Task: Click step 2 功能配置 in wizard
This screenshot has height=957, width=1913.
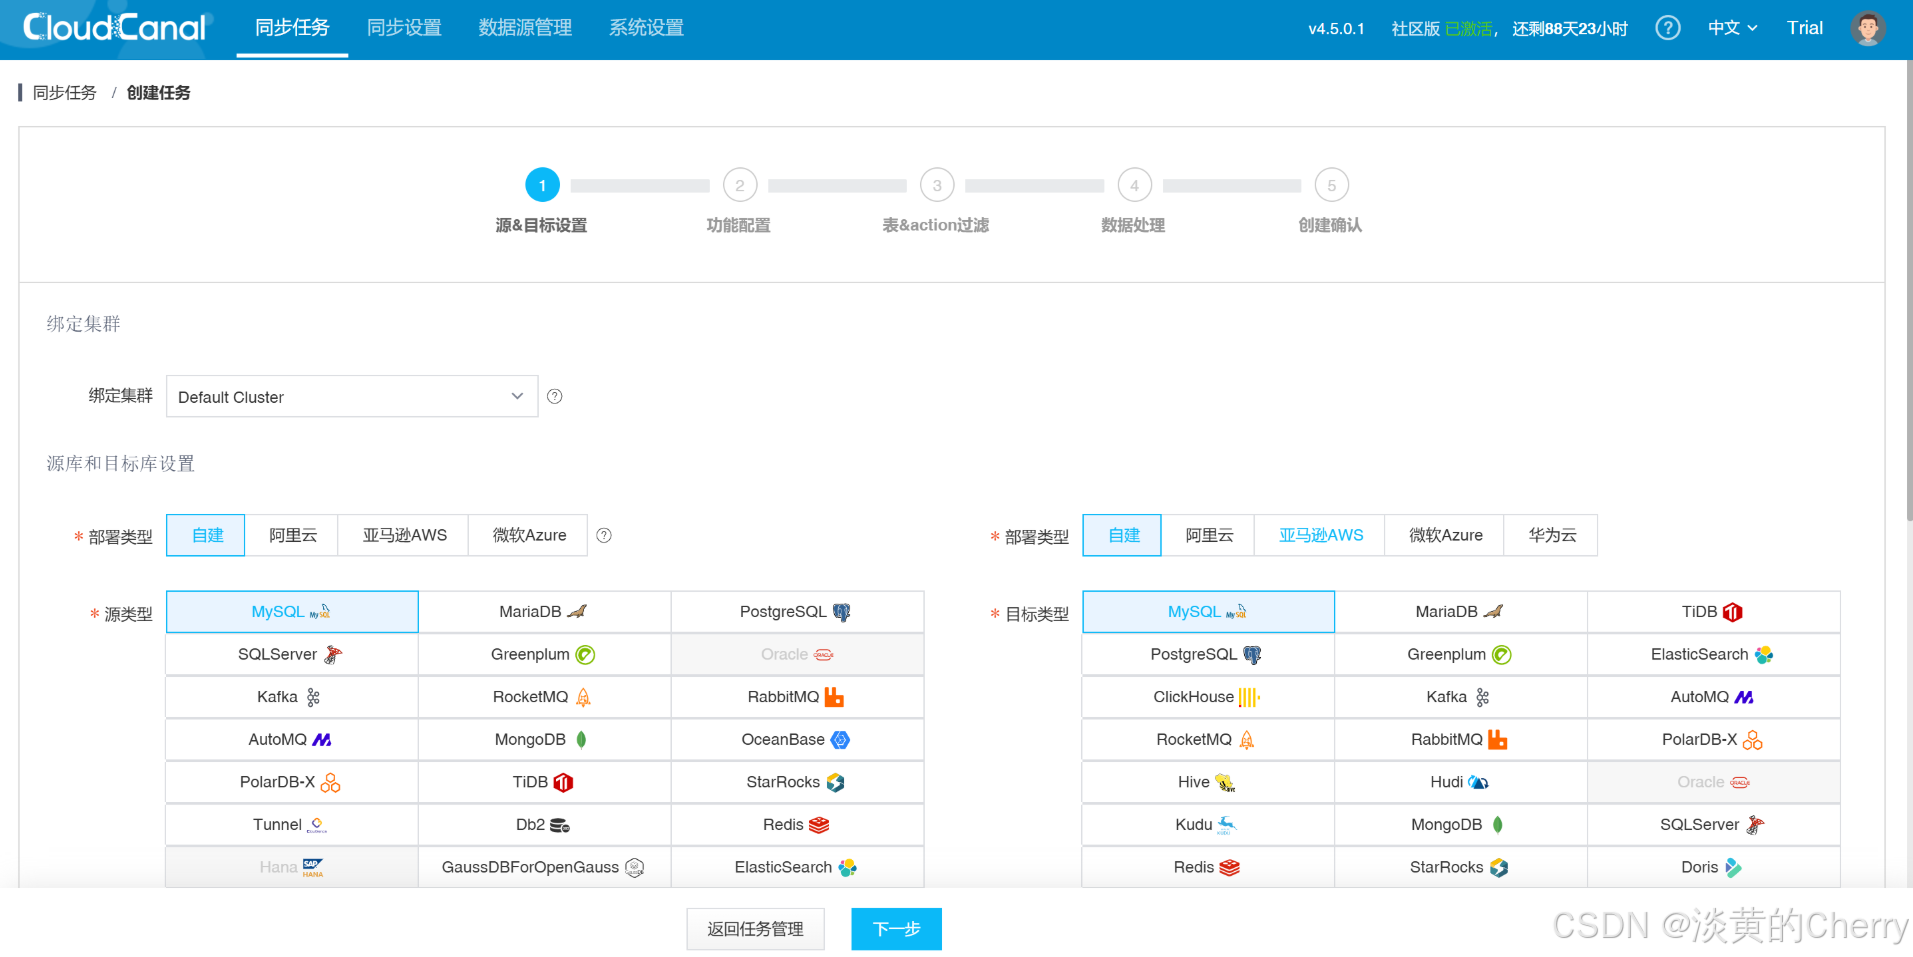Action: click(x=739, y=200)
